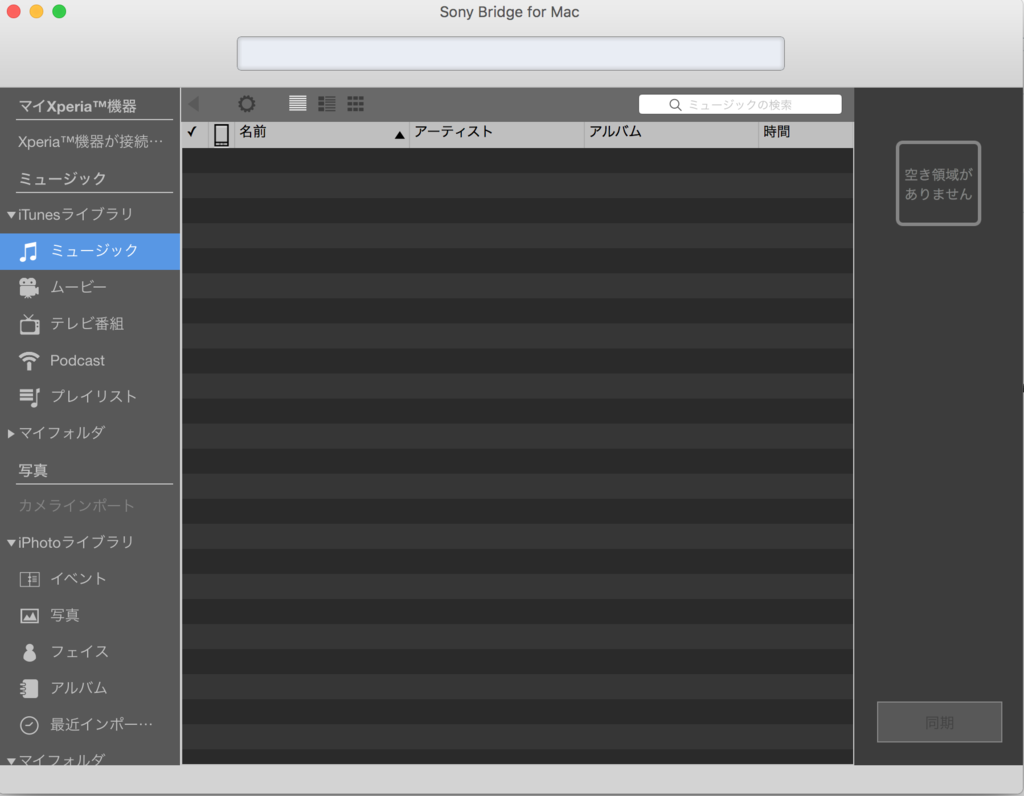The height and width of the screenshot is (796, 1024).
Task: Select the Podcast antenna icon
Action: [x=29, y=361]
